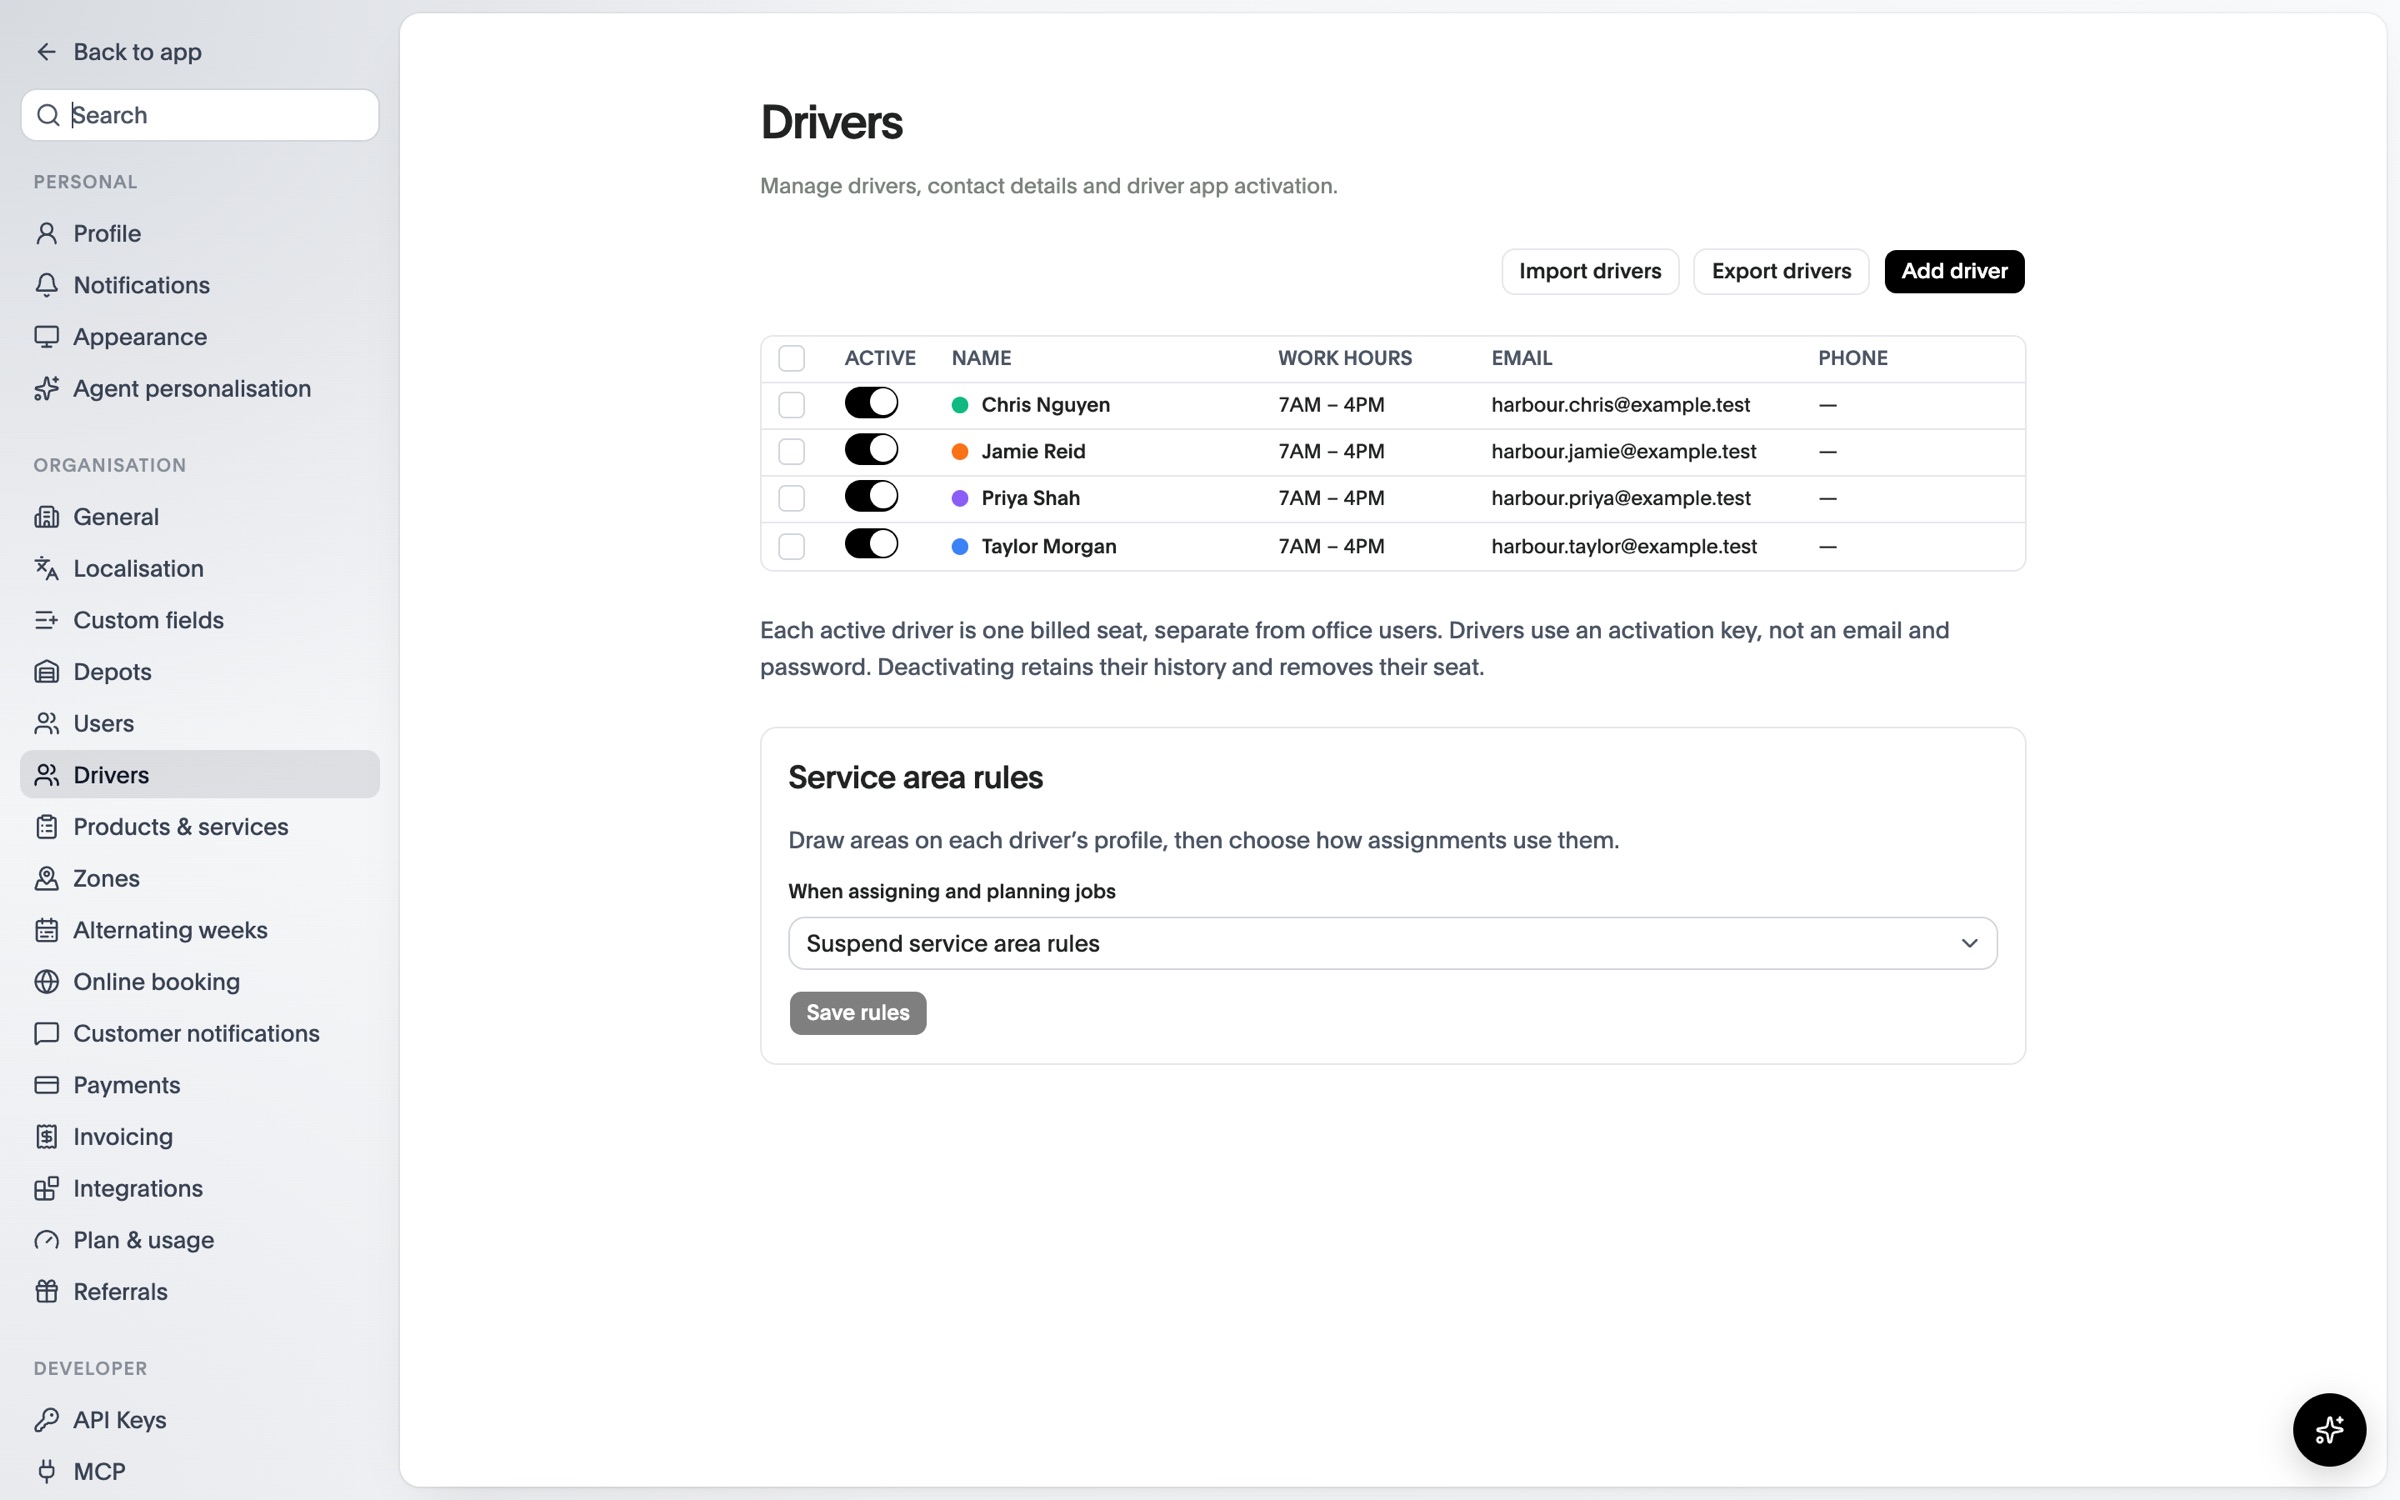
Task: Click the Agent personalisation sparkle icon
Action: click(46, 388)
